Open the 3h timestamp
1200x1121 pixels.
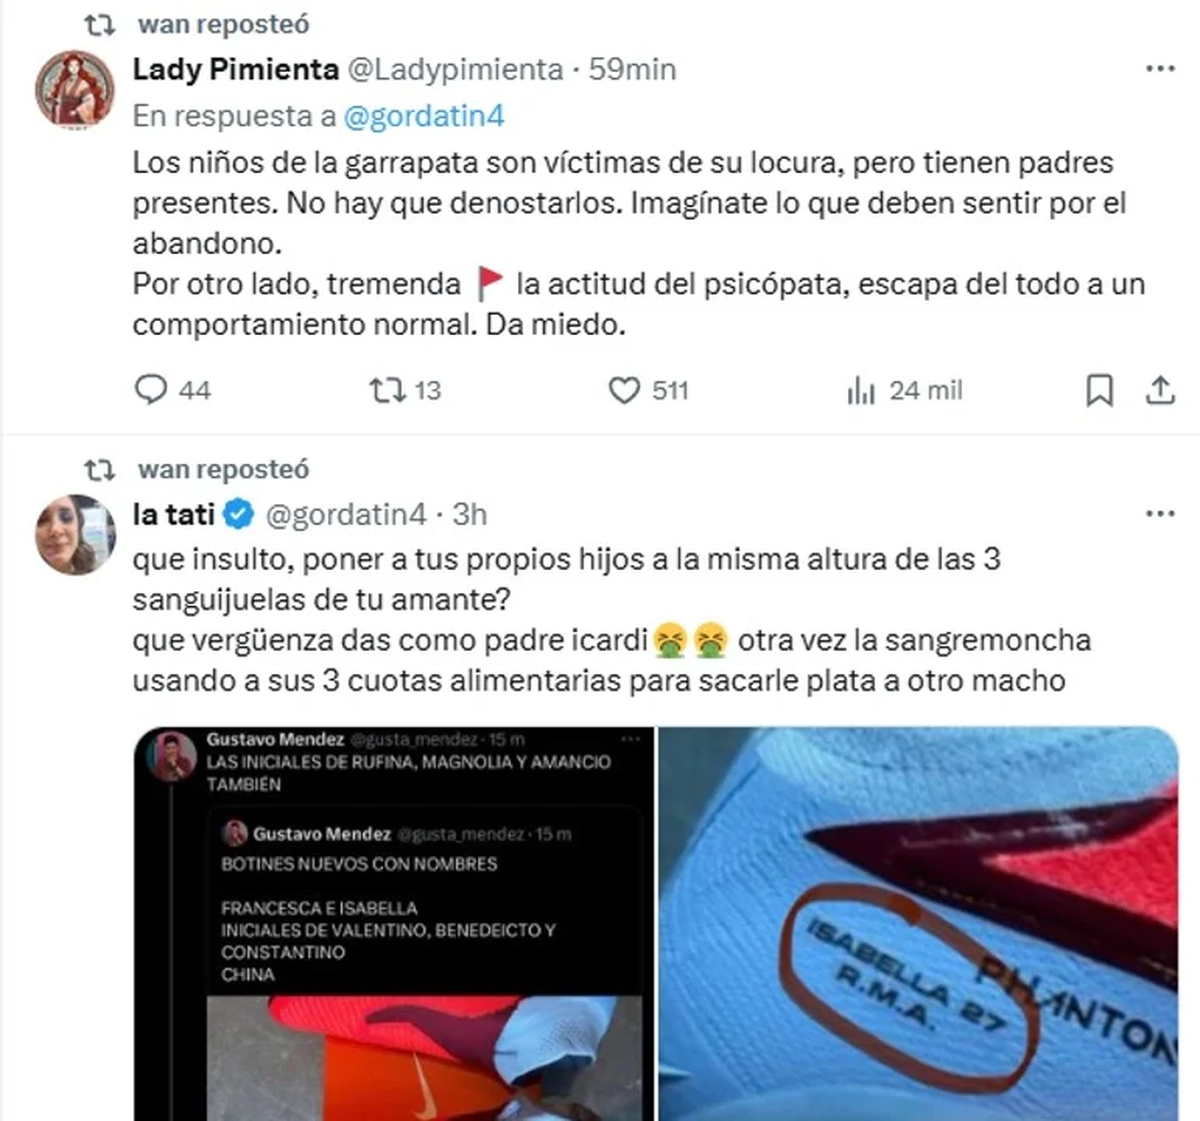[x=470, y=514]
